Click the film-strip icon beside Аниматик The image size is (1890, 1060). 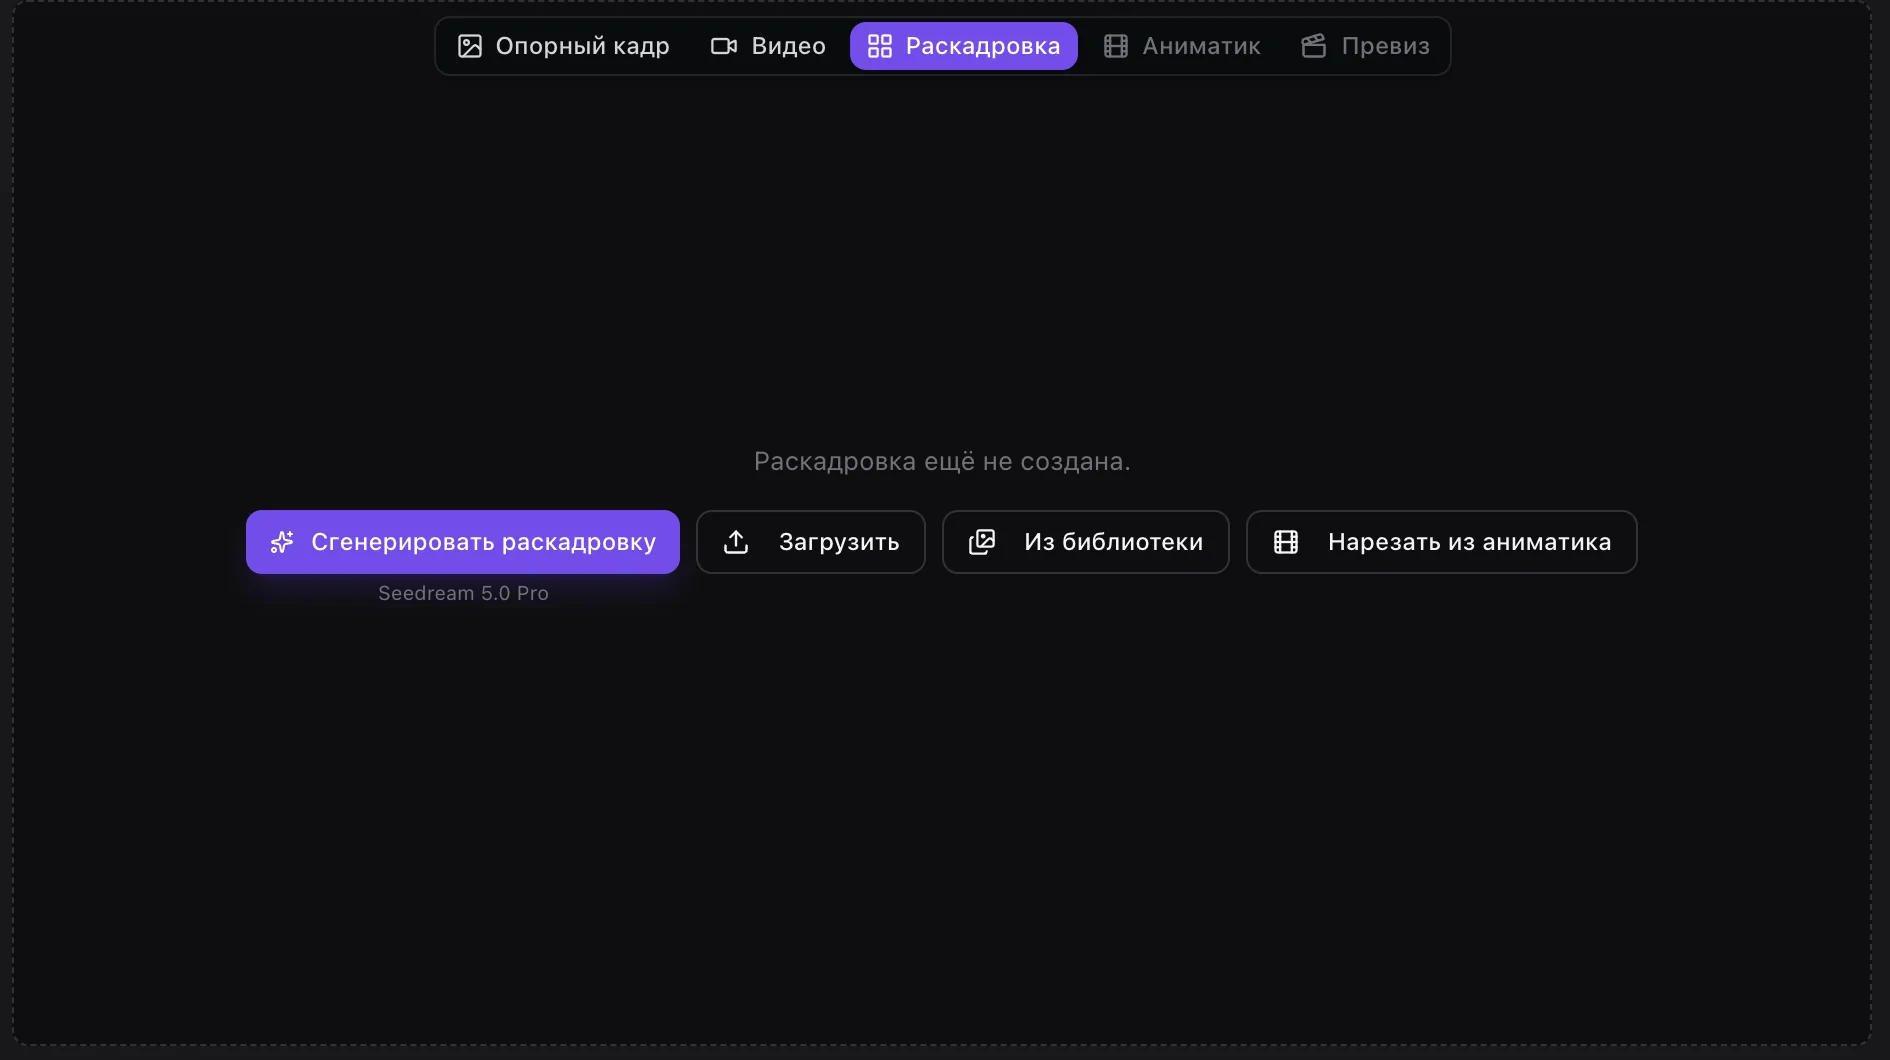pos(1116,46)
